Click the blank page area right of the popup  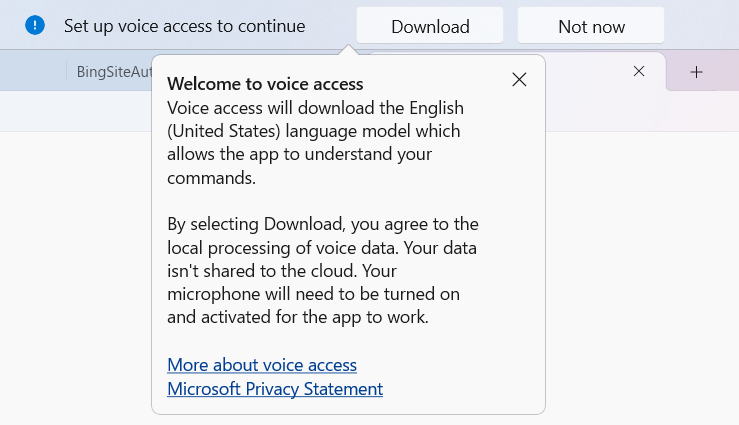tap(642, 278)
